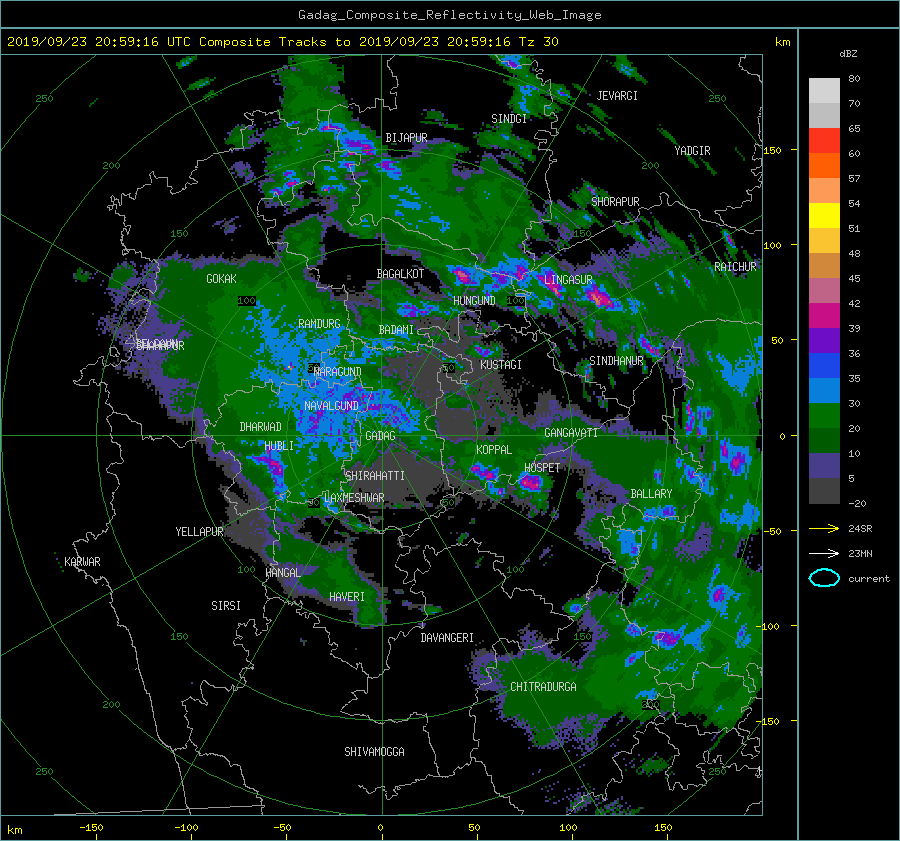Click the LINGASUR city label
The width and height of the screenshot is (900, 841).
[568, 280]
